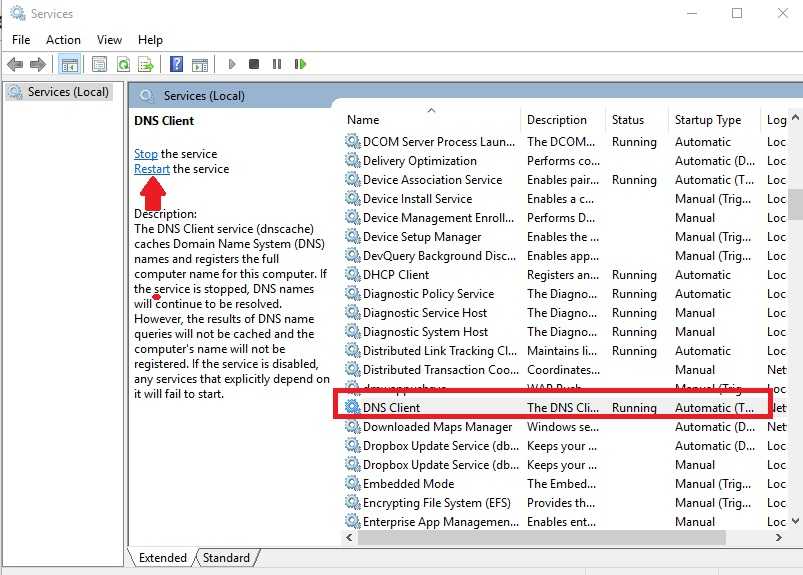This screenshot has height=575, width=803.
Task: Select the Diagnostic Service Host row
Action: point(425,312)
